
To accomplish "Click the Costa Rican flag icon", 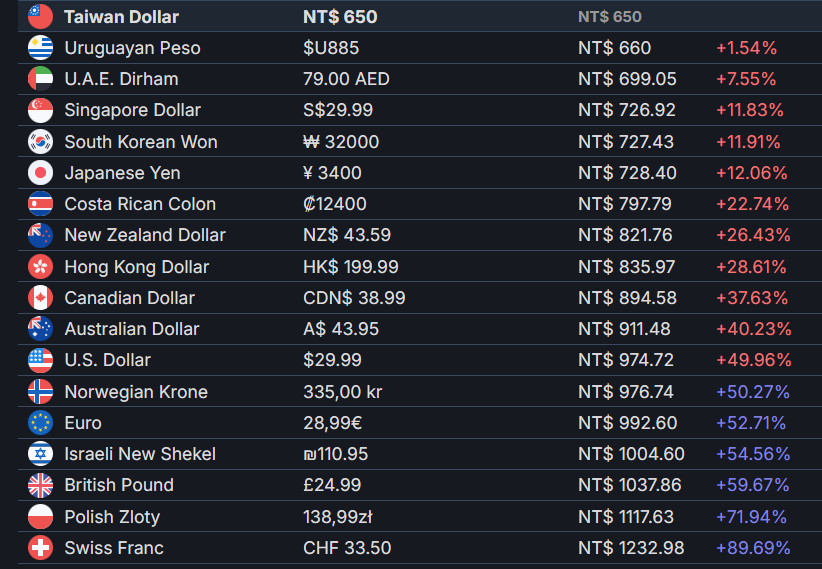I will click(x=40, y=203).
